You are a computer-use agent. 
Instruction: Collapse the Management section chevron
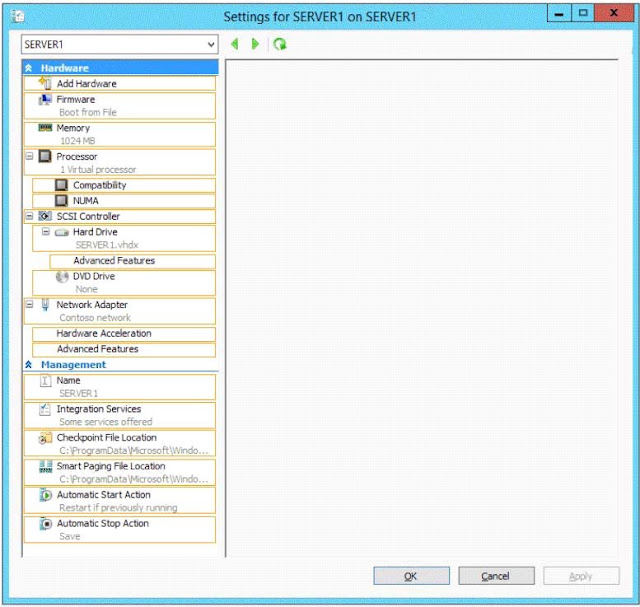tap(29, 365)
